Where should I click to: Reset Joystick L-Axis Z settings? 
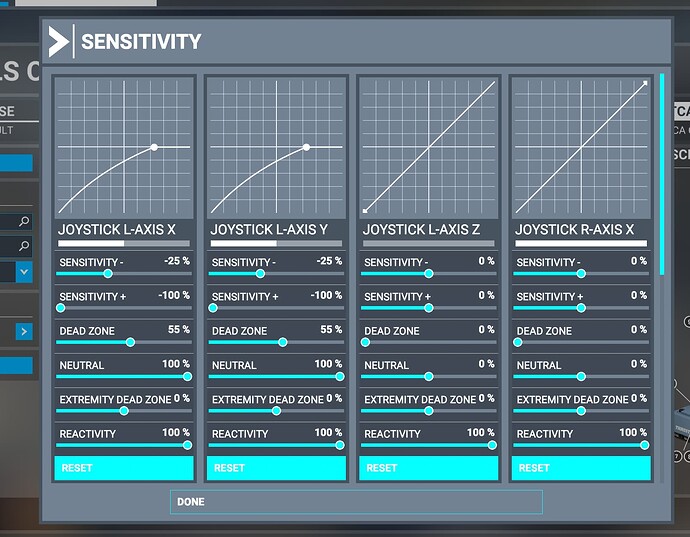click(x=429, y=468)
